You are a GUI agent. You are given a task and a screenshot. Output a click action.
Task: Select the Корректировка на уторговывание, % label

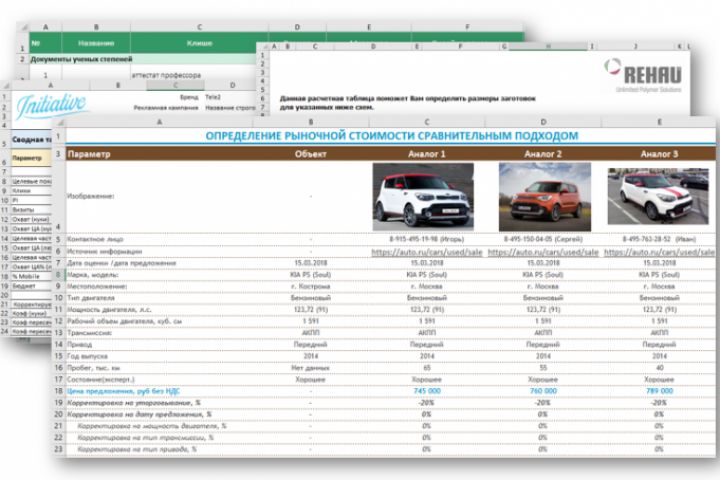coord(134,403)
